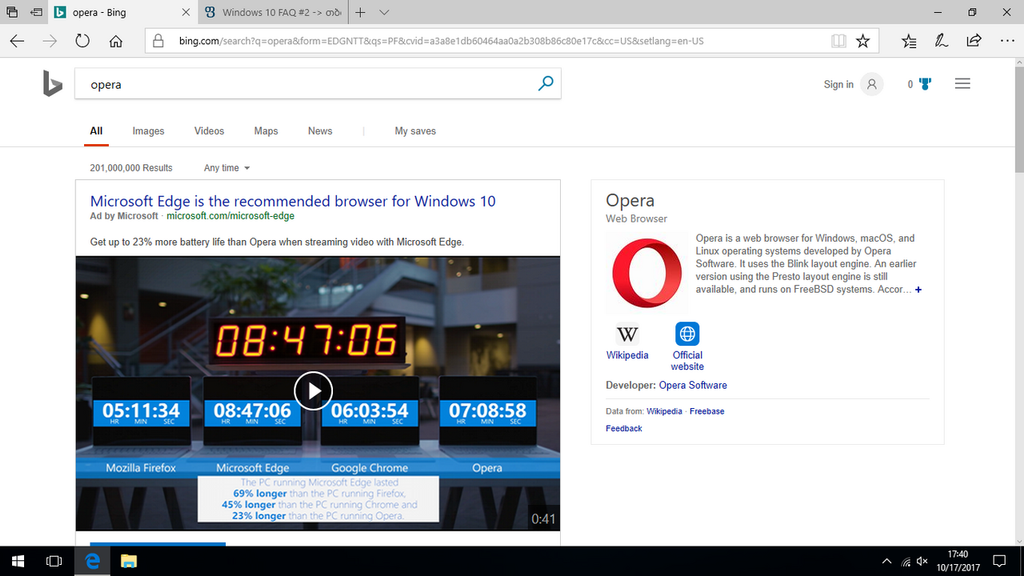This screenshot has width=1024, height=576.
Task: Open the tab list dropdown chevron
Action: 384,12
